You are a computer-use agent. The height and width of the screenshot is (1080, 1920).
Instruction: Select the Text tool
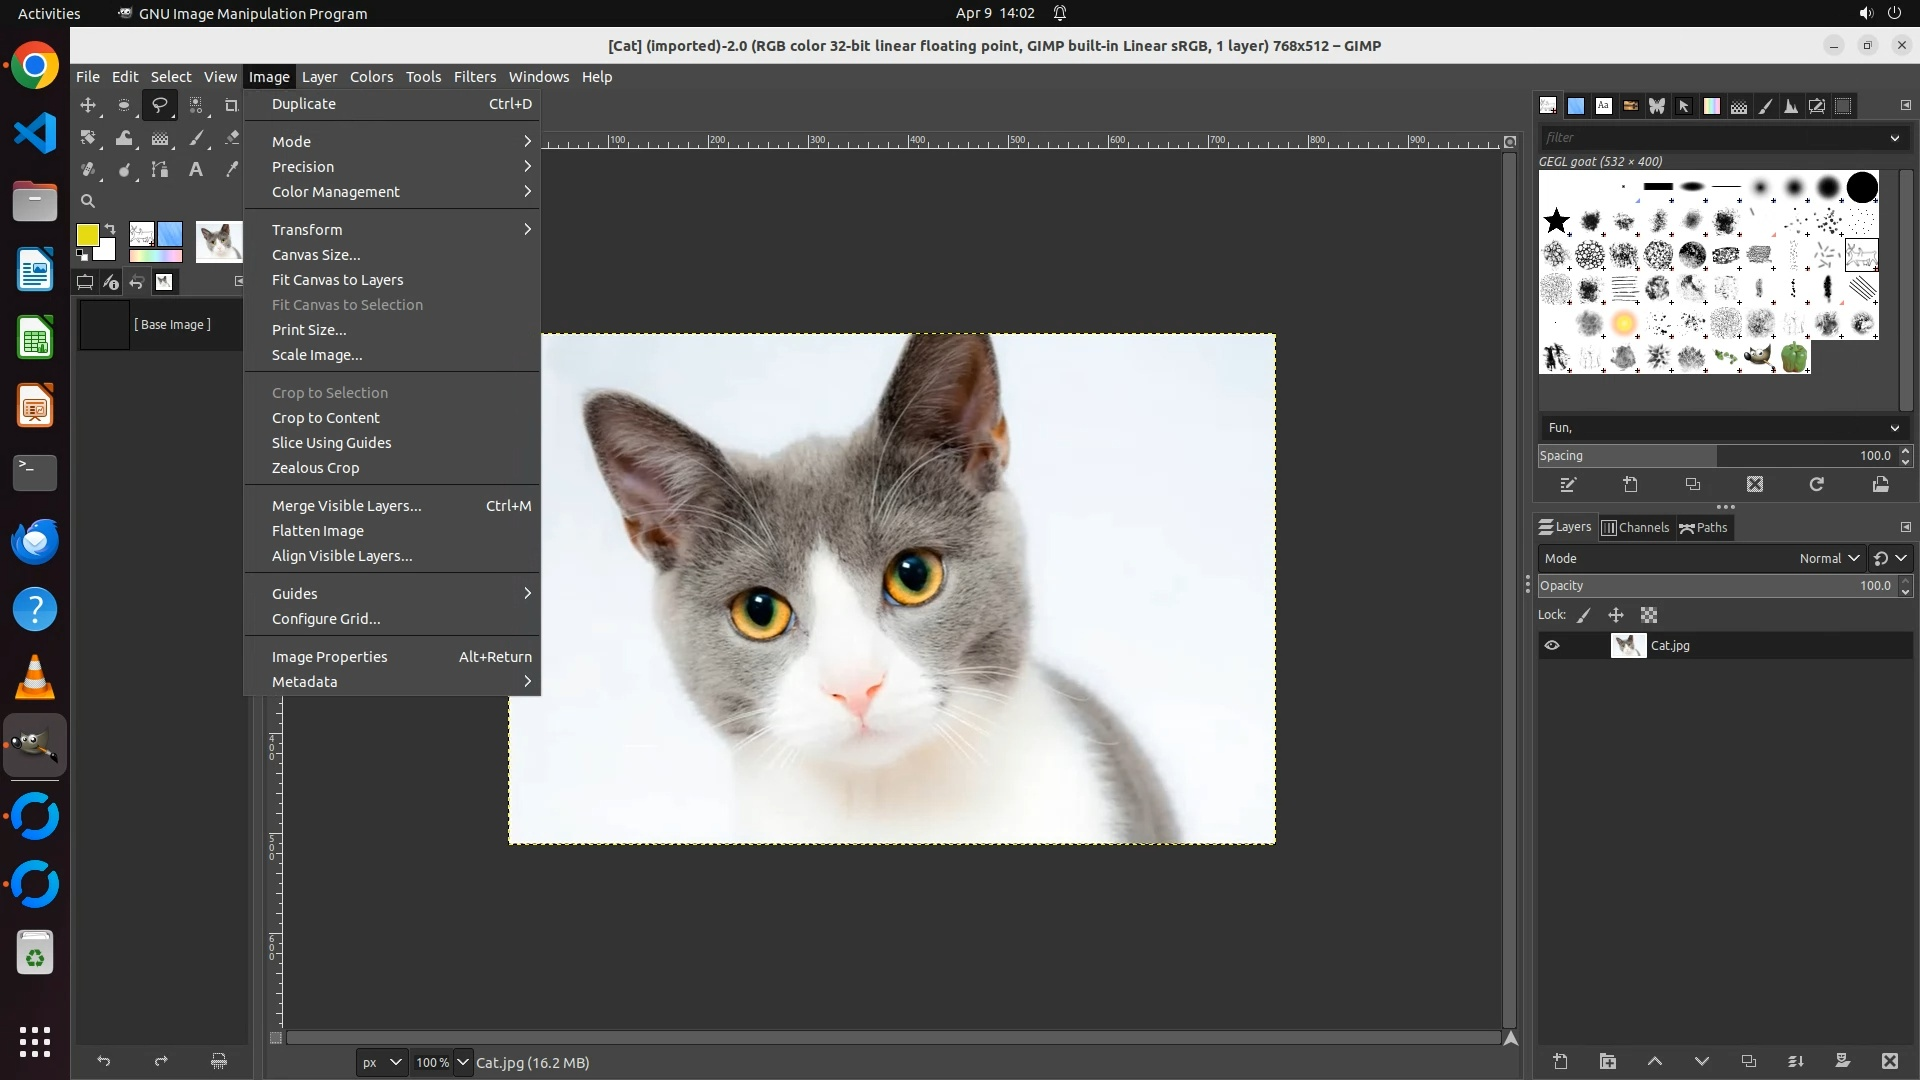click(x=196, y=170)
